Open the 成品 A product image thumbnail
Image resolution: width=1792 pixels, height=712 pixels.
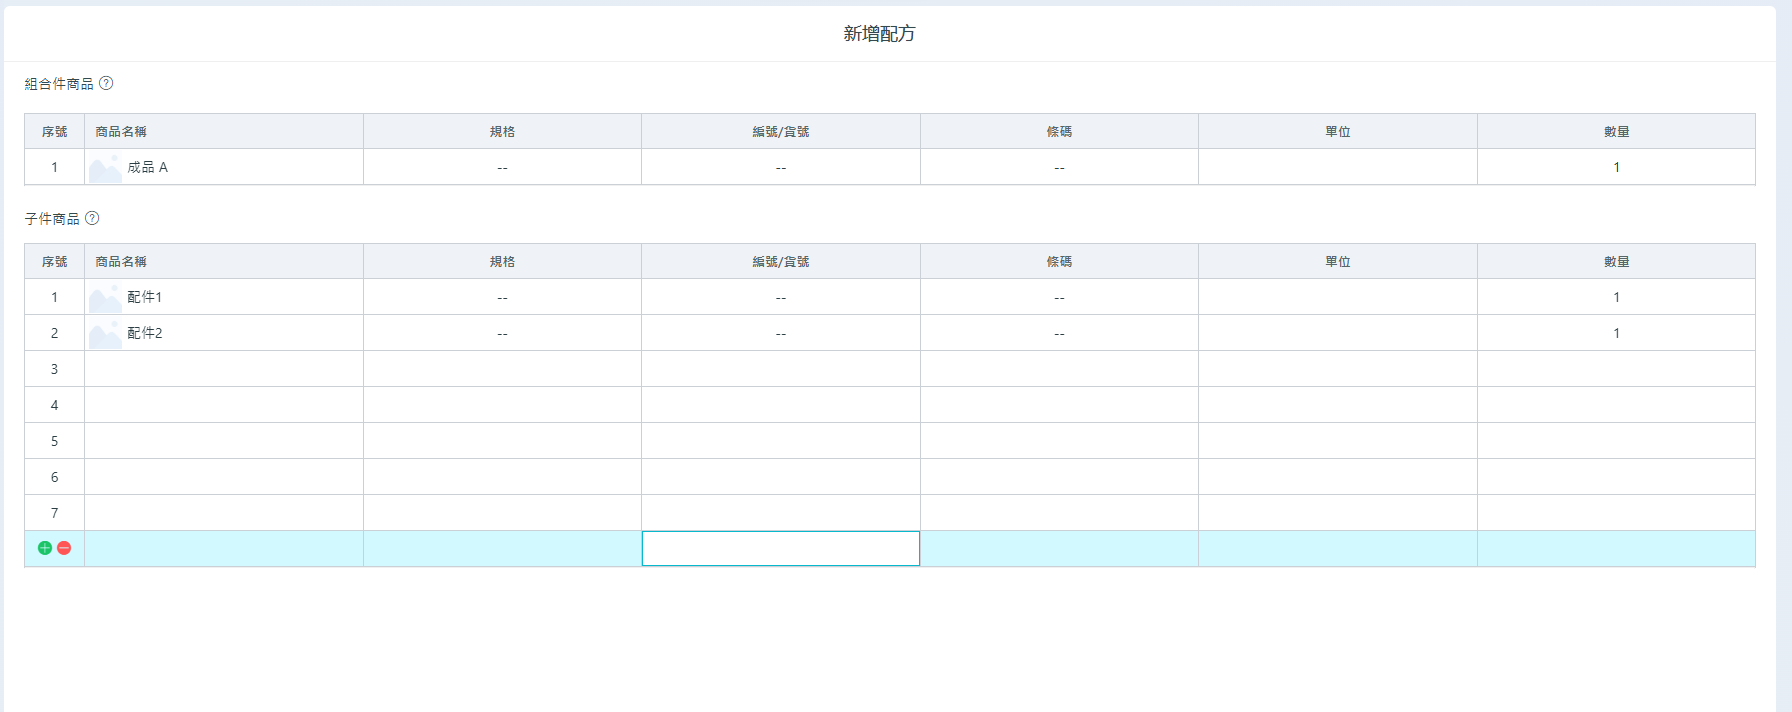105,168
